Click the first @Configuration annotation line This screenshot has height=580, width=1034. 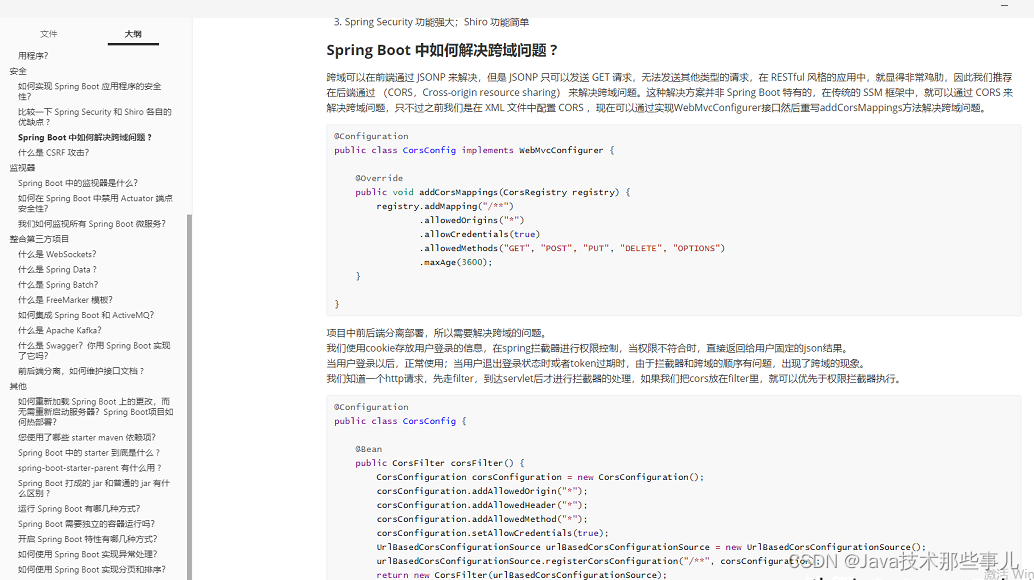(x=371, y=136)
